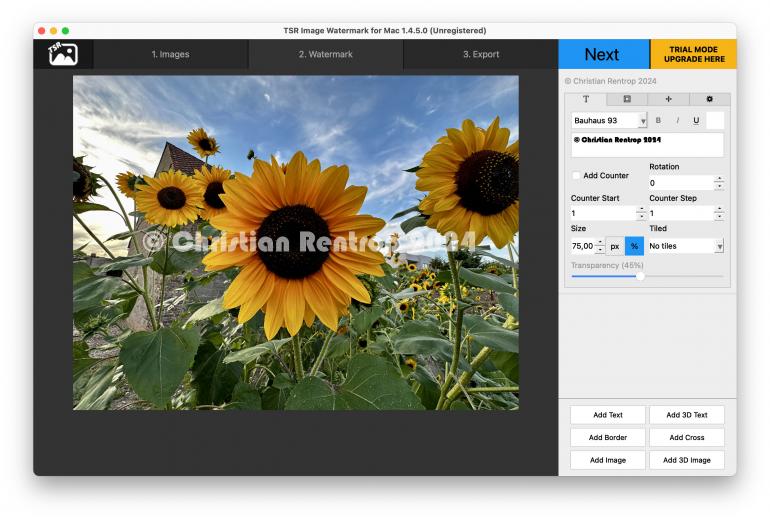Click the Size stepper arrows
This screenshot has height=520, width=770.
click(600, 246)
